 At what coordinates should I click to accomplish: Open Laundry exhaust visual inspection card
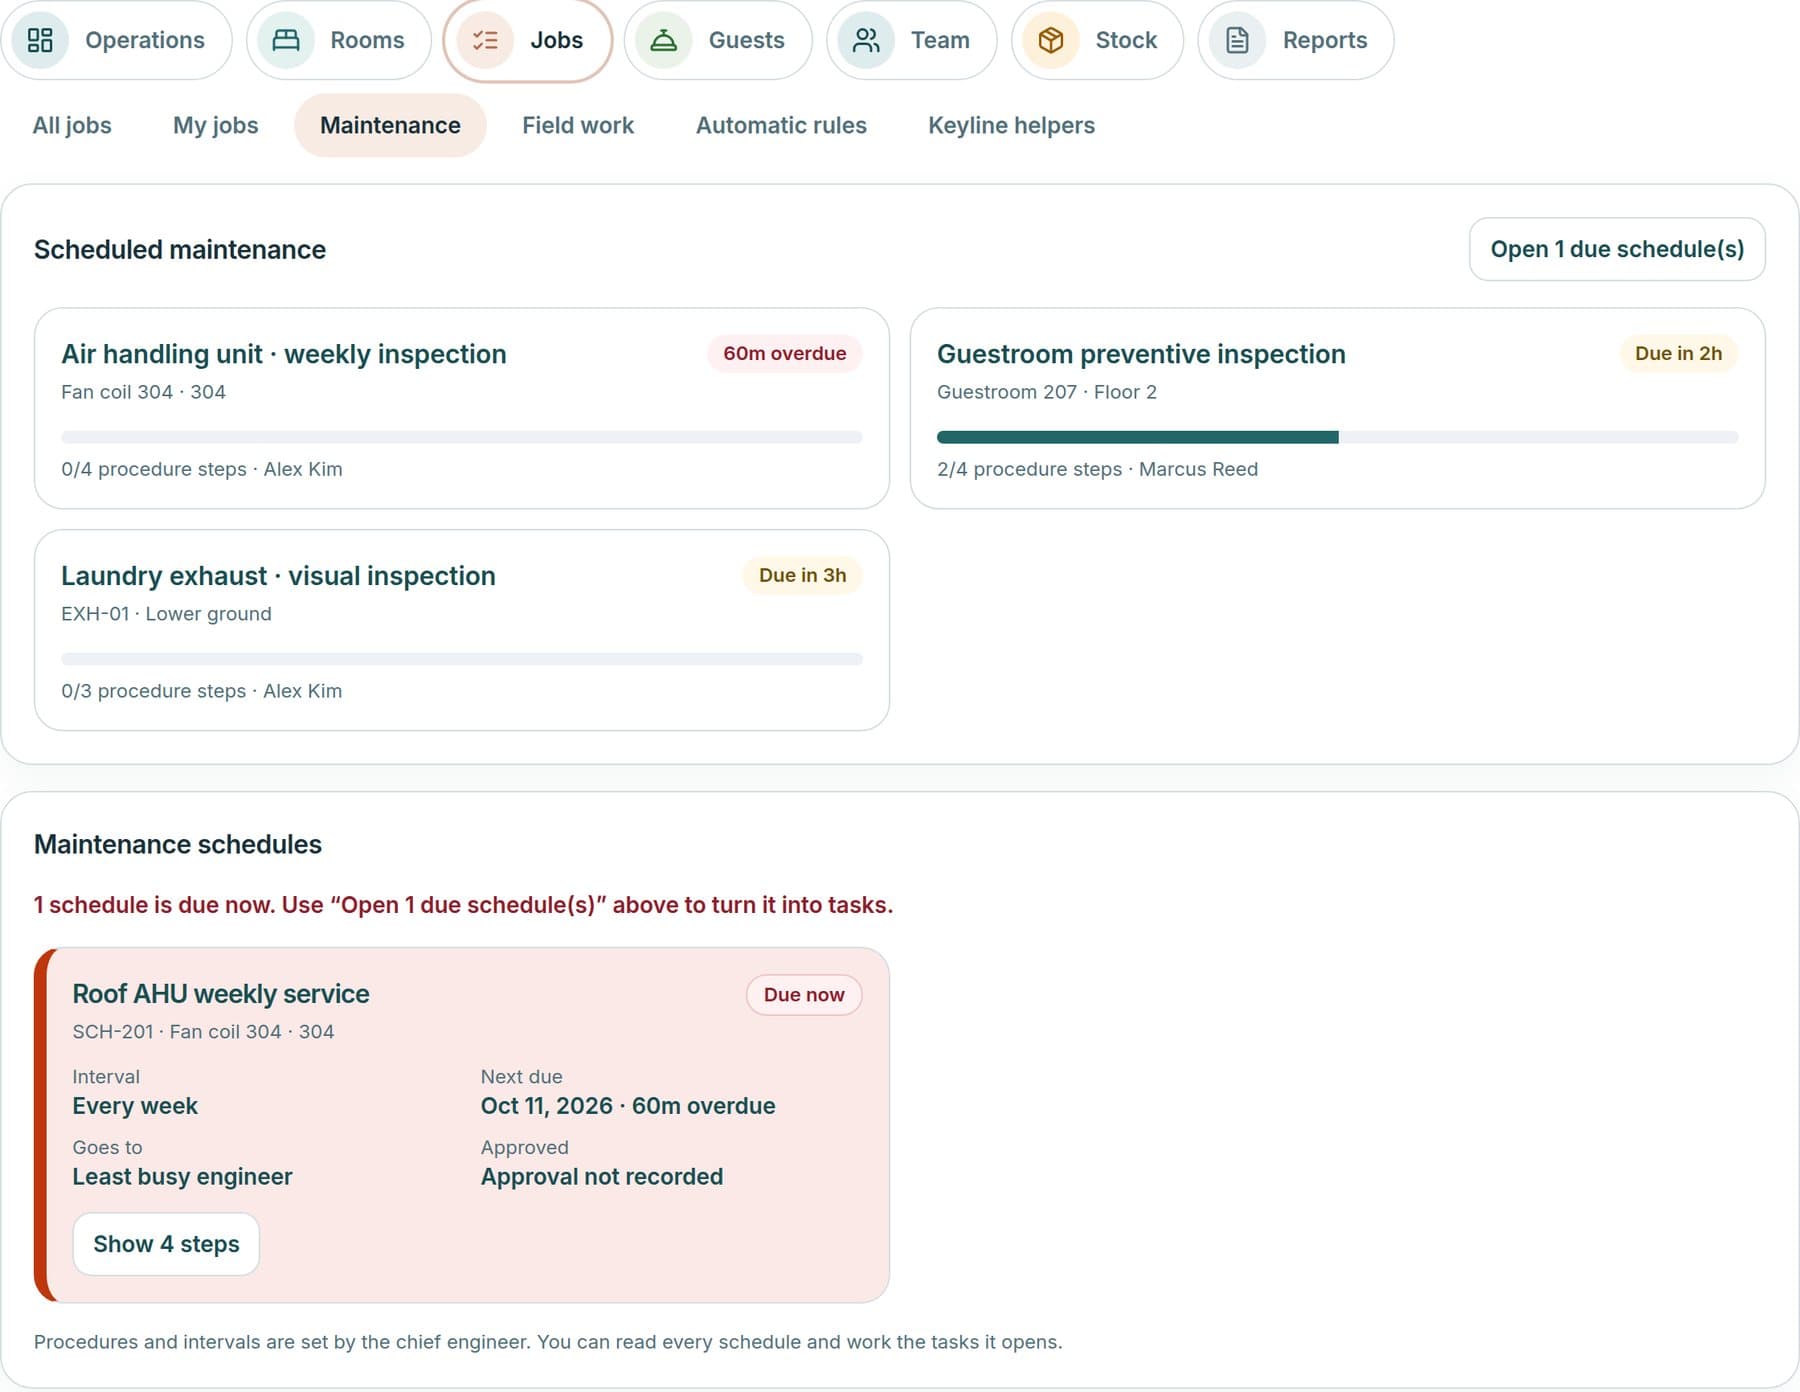[462, 630]
